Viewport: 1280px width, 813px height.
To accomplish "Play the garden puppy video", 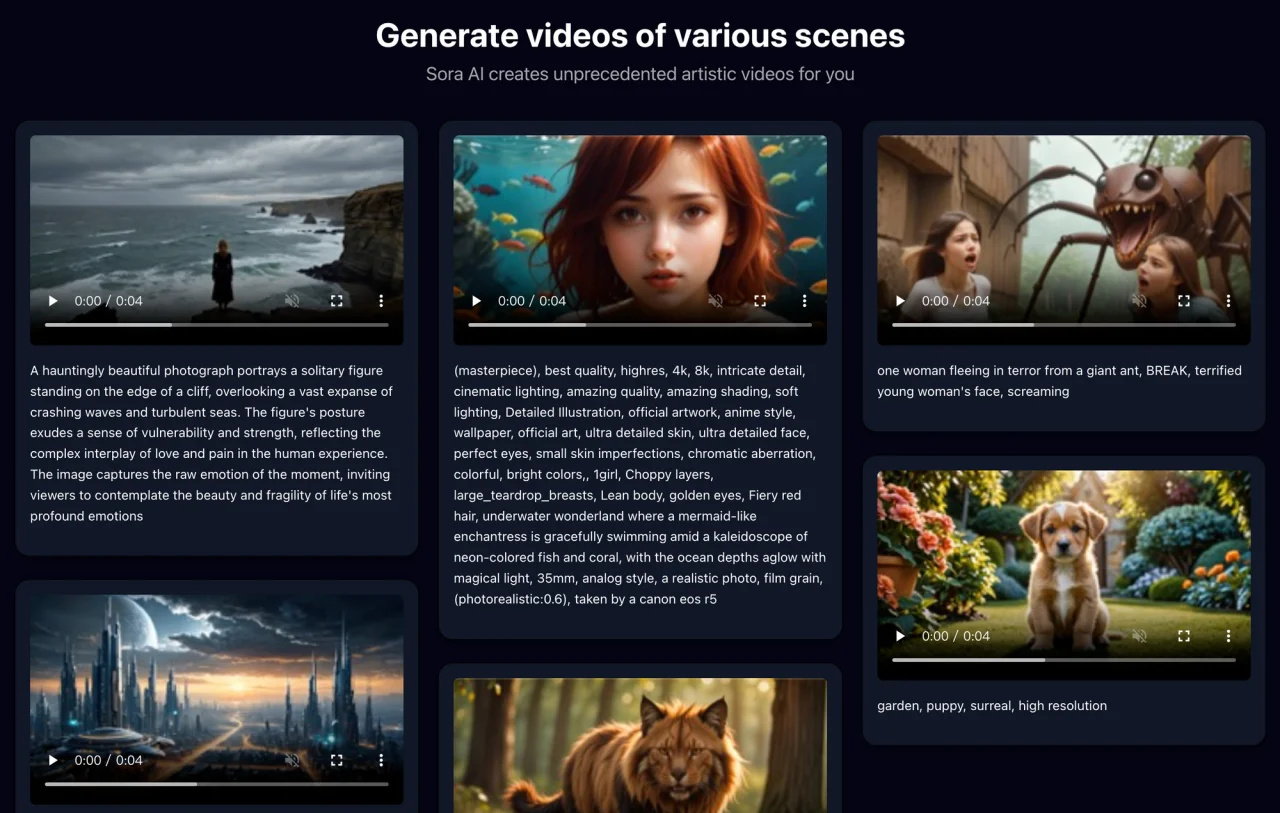I will pos(900,636).
